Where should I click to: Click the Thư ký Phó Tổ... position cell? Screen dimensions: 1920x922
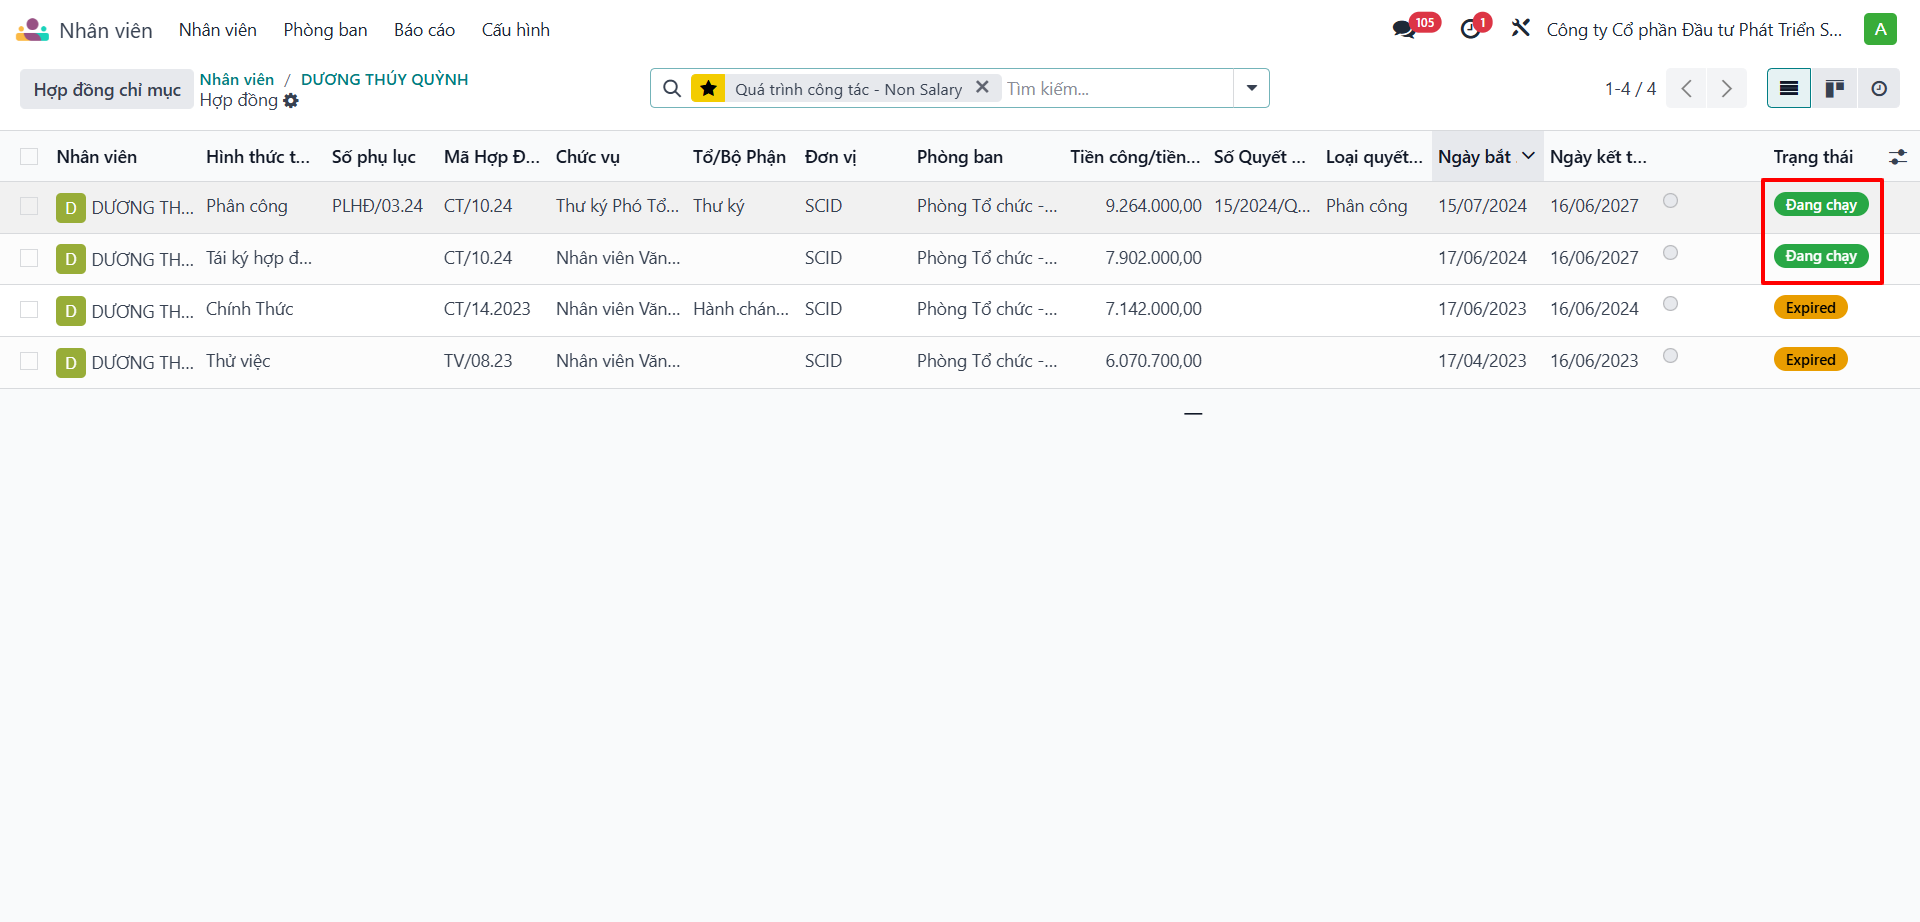tap(617, 206)
